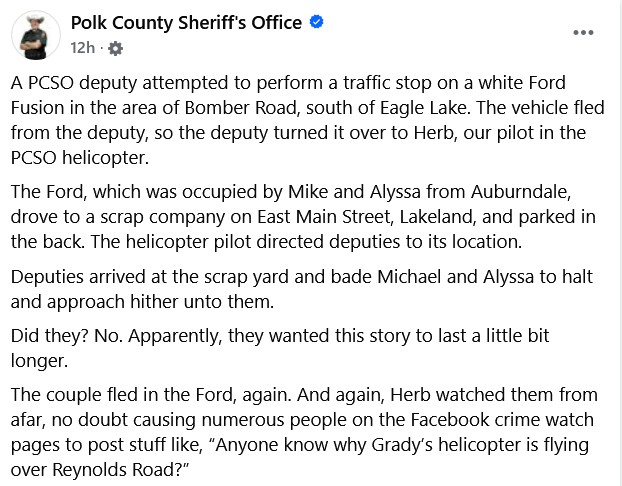Click the word "Auburndale" in the post

coord(520,192)
